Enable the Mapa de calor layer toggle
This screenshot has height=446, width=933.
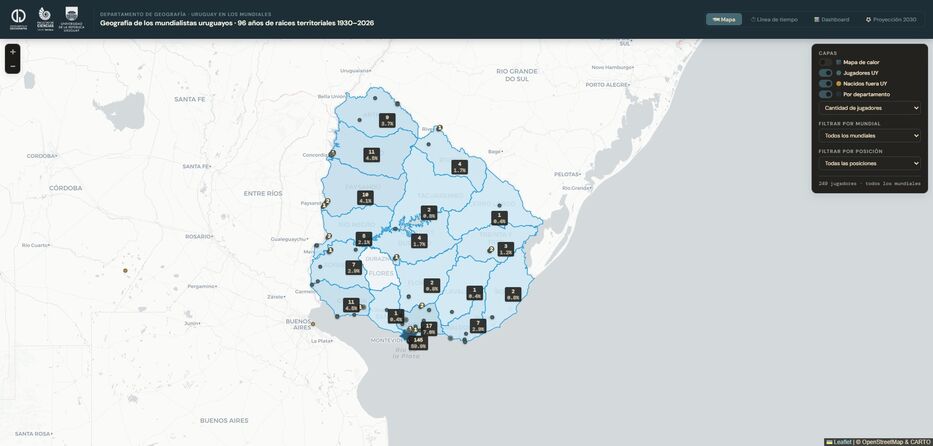pos(825,62)
